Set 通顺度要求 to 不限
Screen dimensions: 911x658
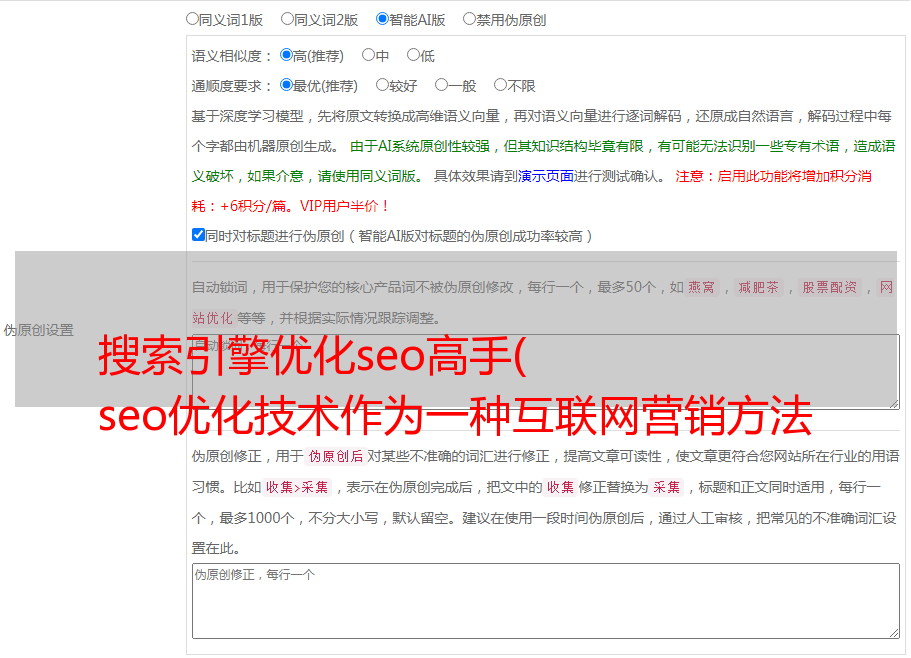point(500,85)
